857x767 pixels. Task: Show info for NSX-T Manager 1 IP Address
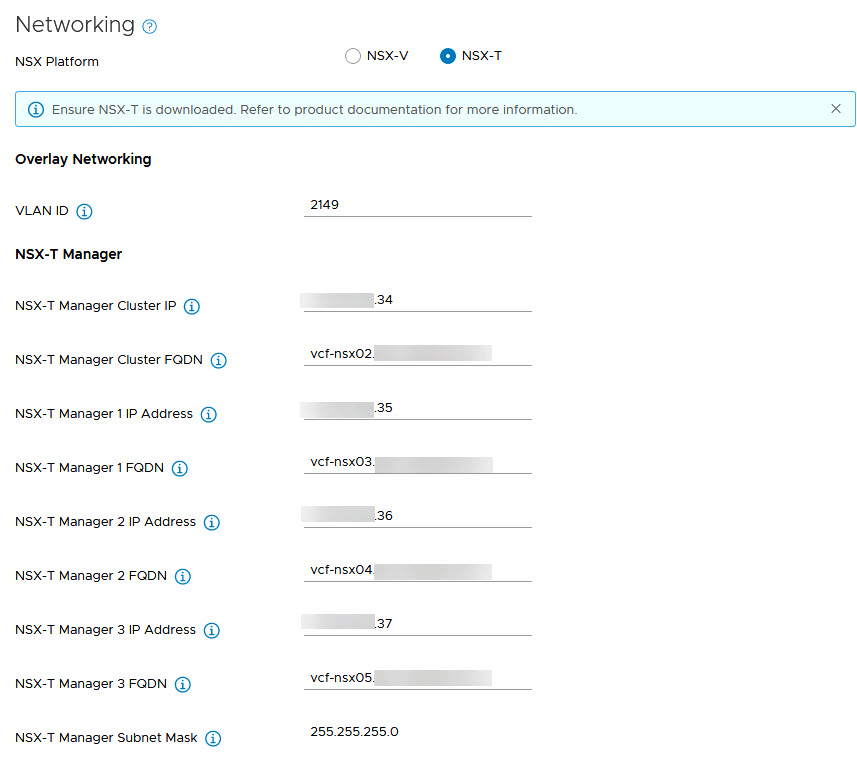pyautogui.click(x=209, y=415)
